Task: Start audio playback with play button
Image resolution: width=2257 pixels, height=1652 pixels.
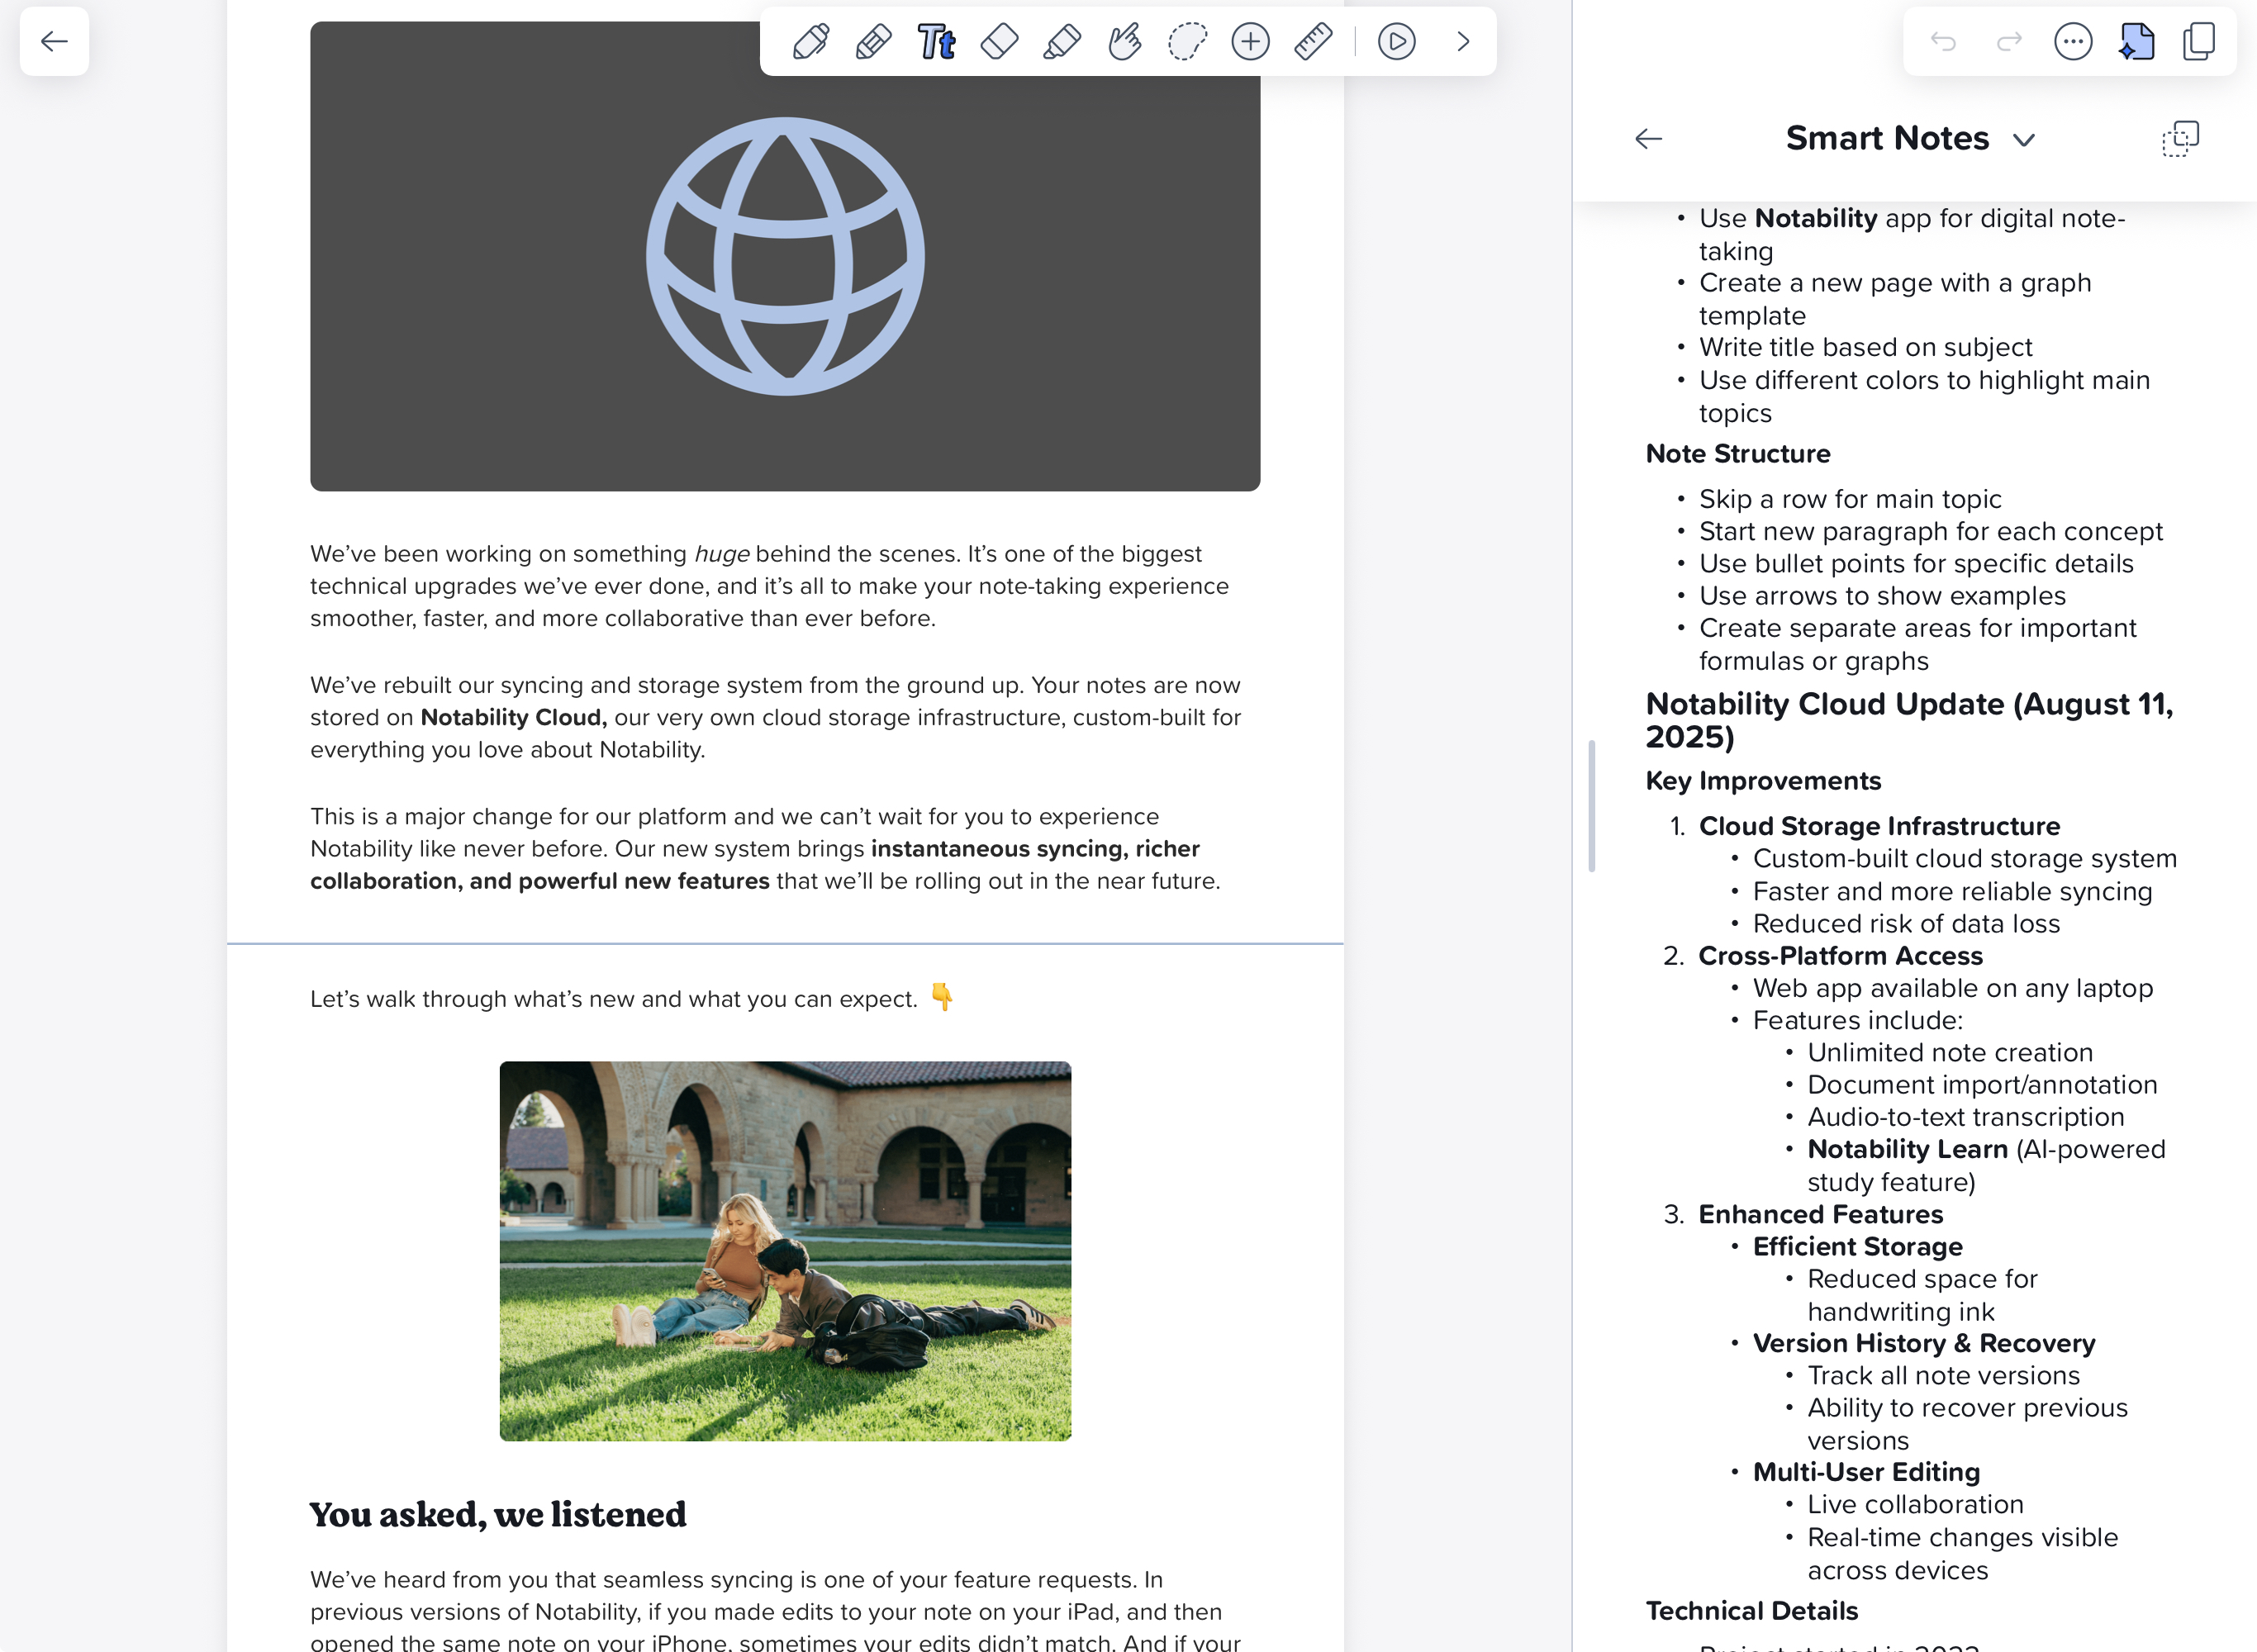Action: 1396,42
